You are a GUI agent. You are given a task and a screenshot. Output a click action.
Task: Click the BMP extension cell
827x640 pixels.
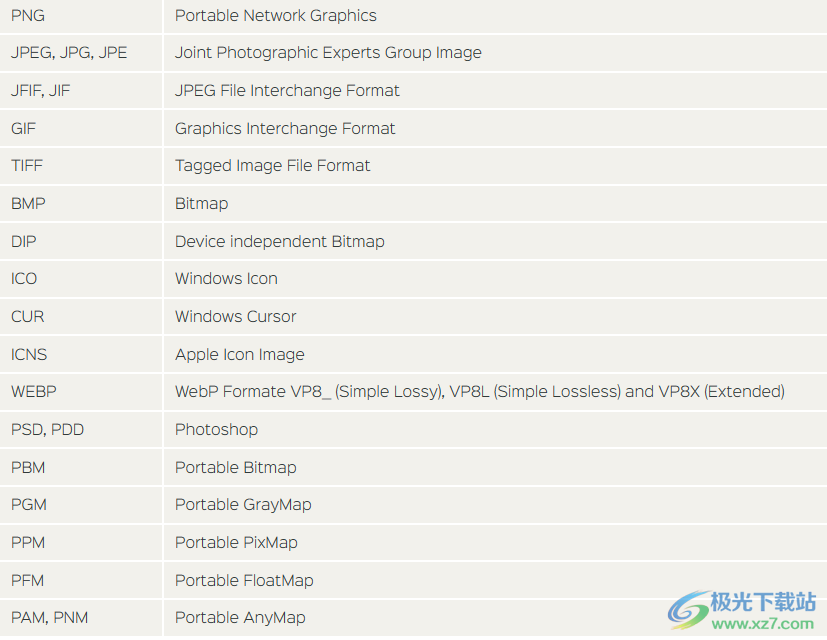(81, 204)
